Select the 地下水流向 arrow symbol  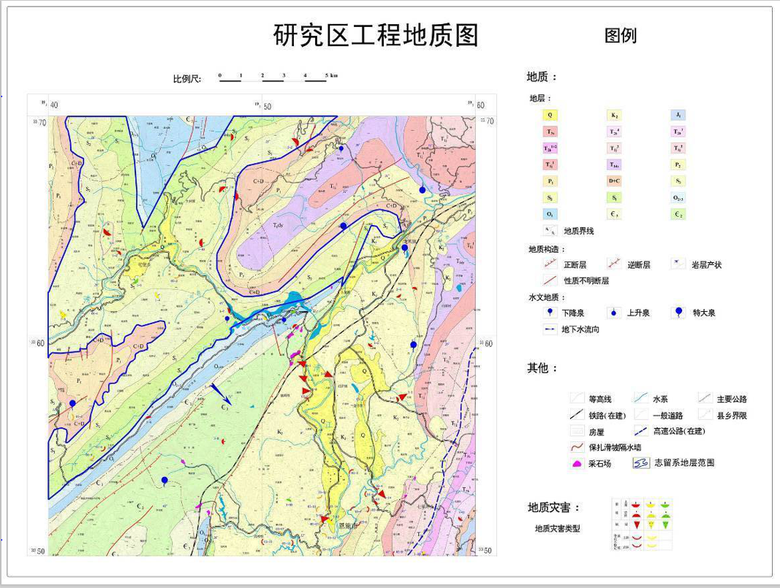550,328
